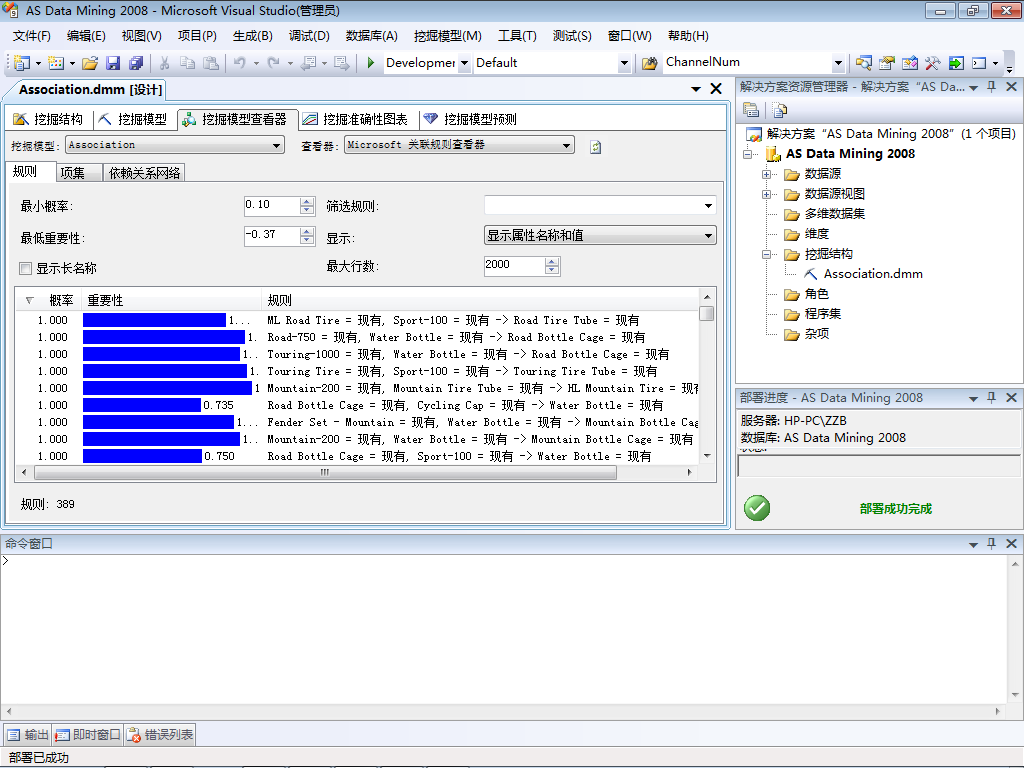Refresh the mining viewer content
The width and height of the screenshot is (1024, 768).
(596, 147)
